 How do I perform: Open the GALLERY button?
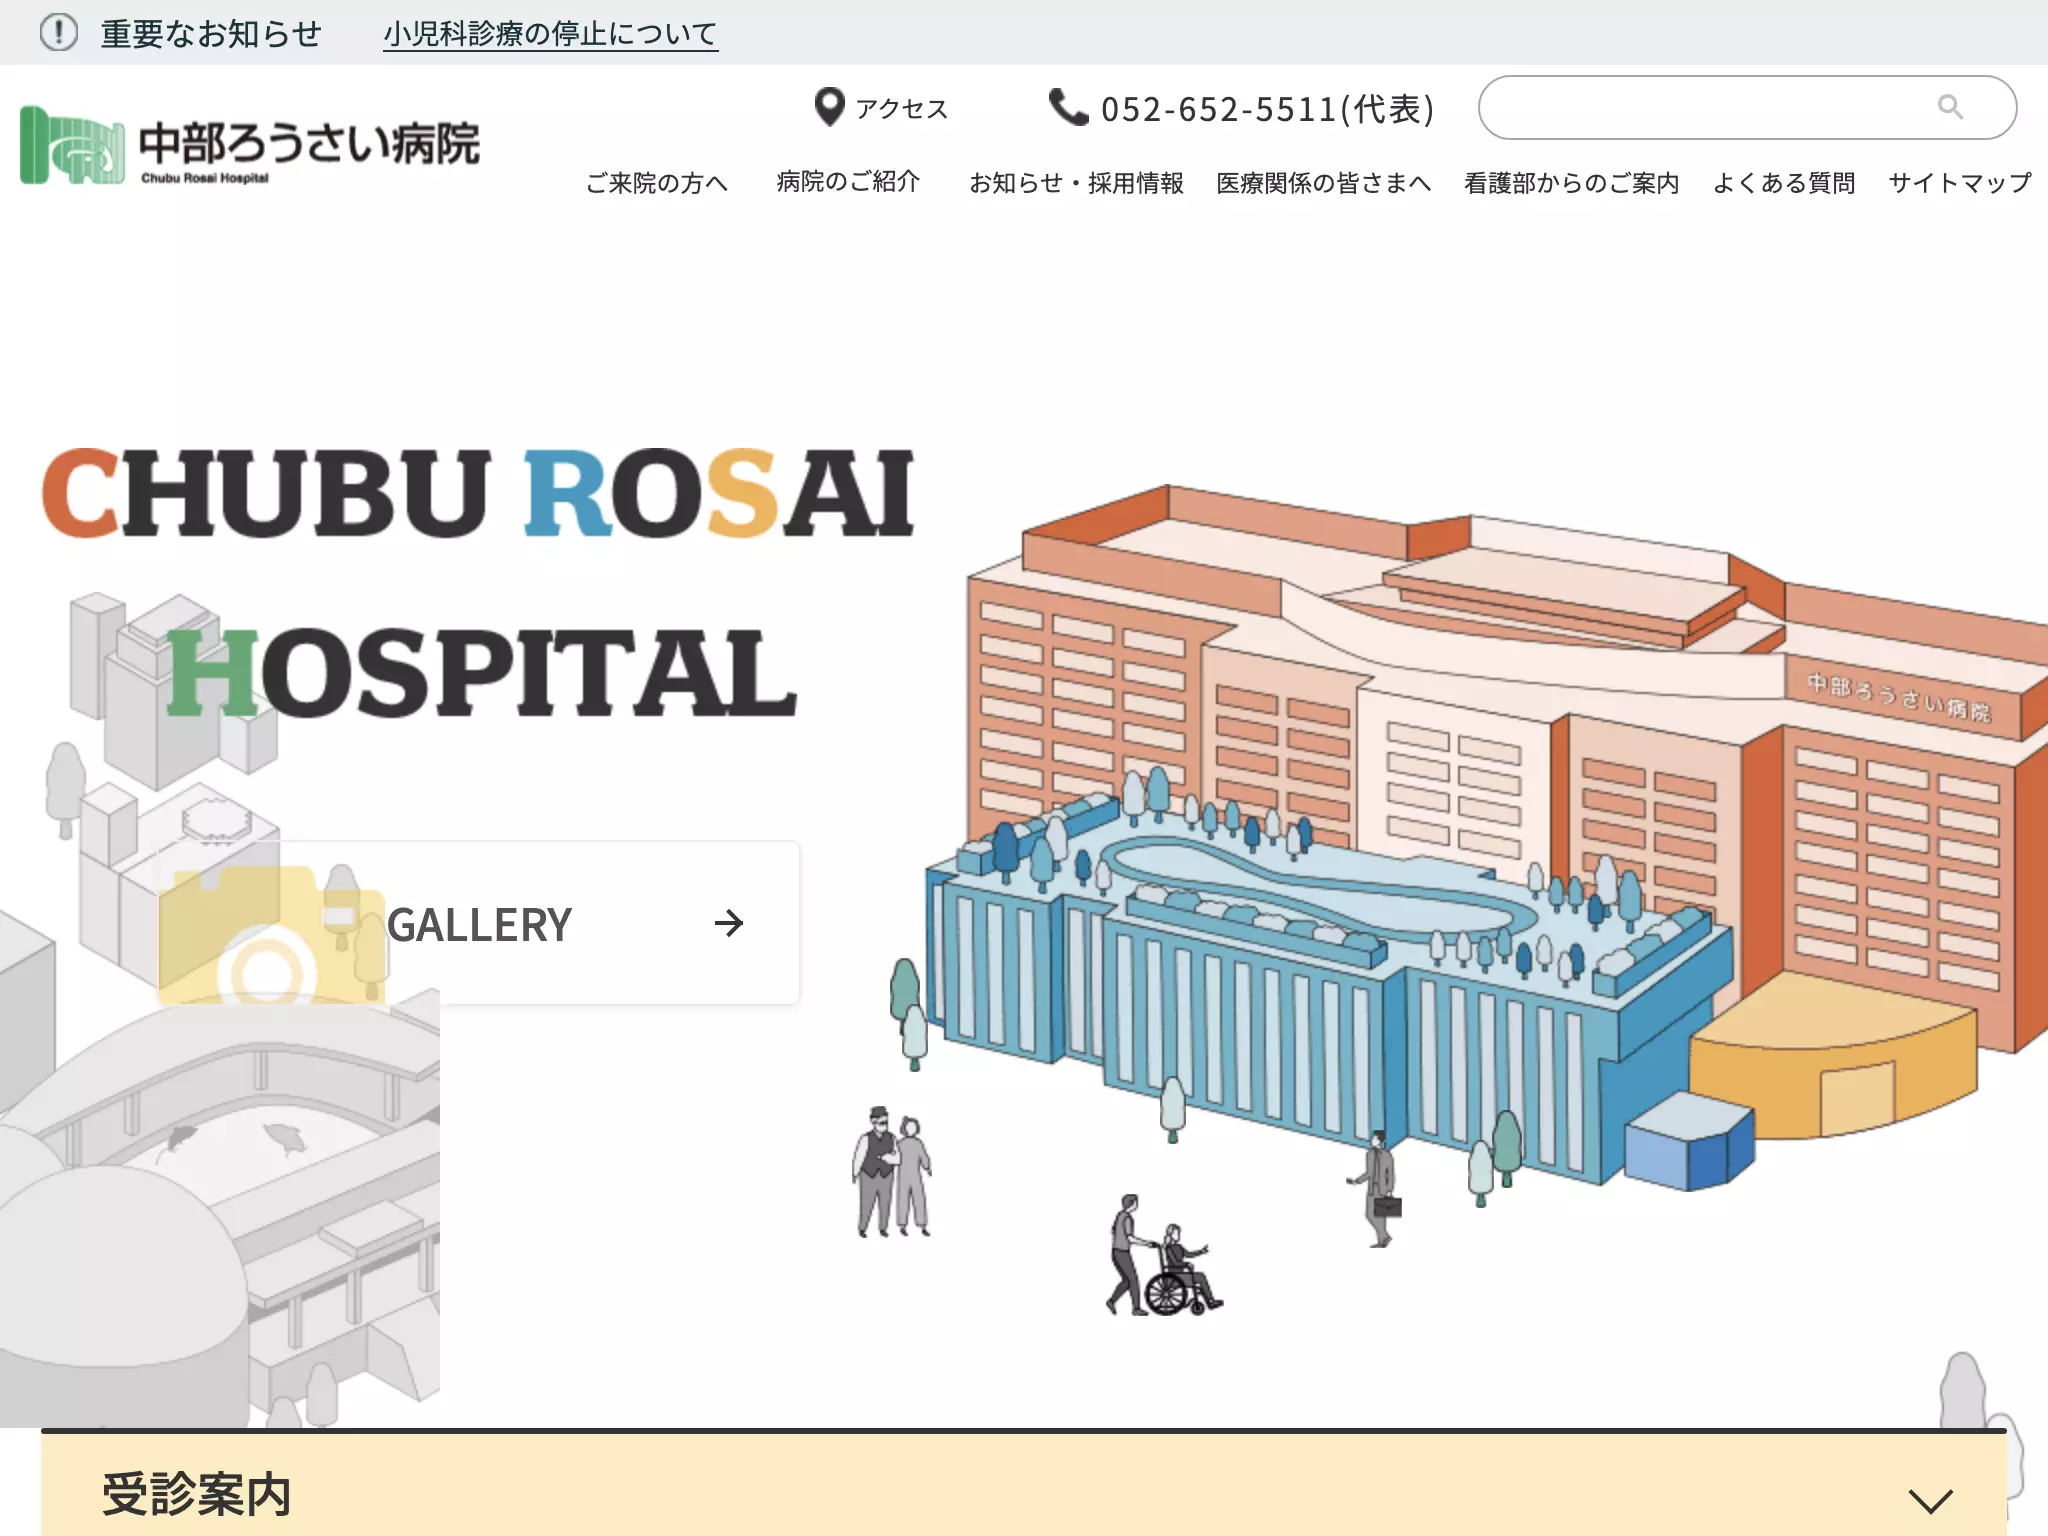[x=479, y=923]
